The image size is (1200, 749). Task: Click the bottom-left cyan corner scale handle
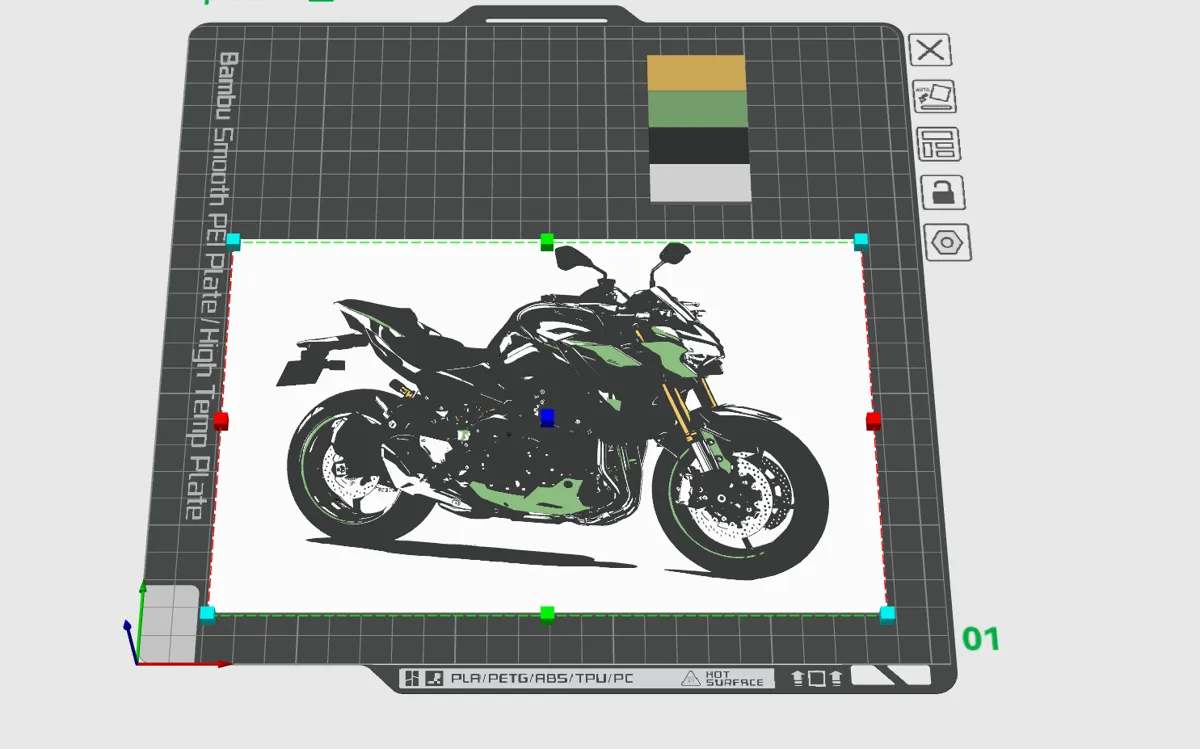[207, 614]
